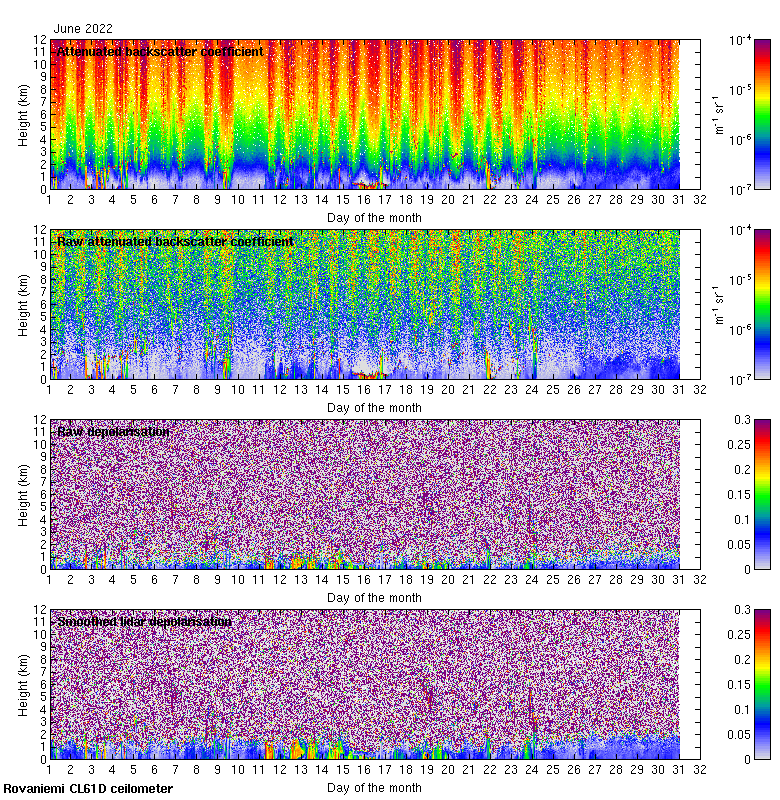
Task: Click 'Day of the month' label under top plot
Action: 375,217
